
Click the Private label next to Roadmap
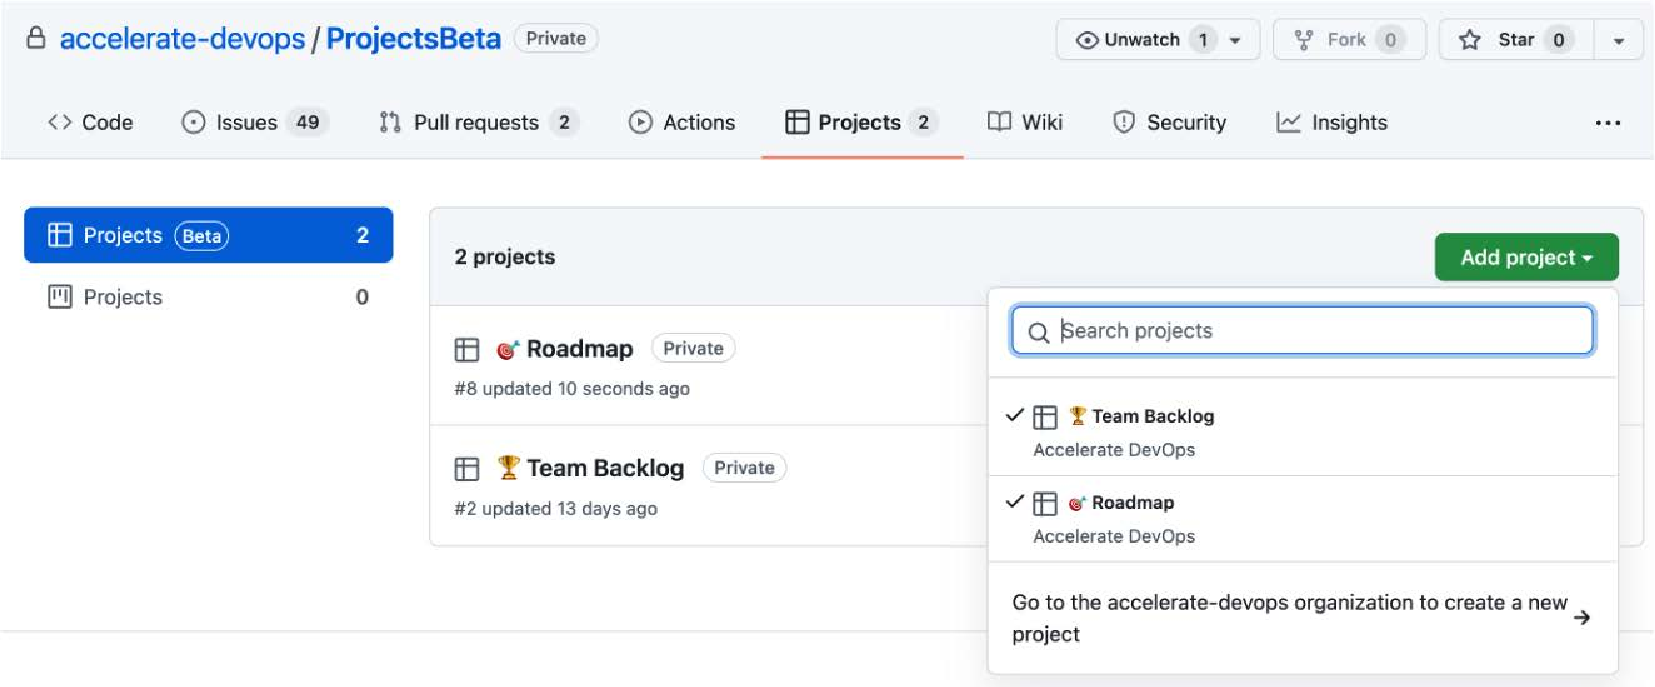693,348
